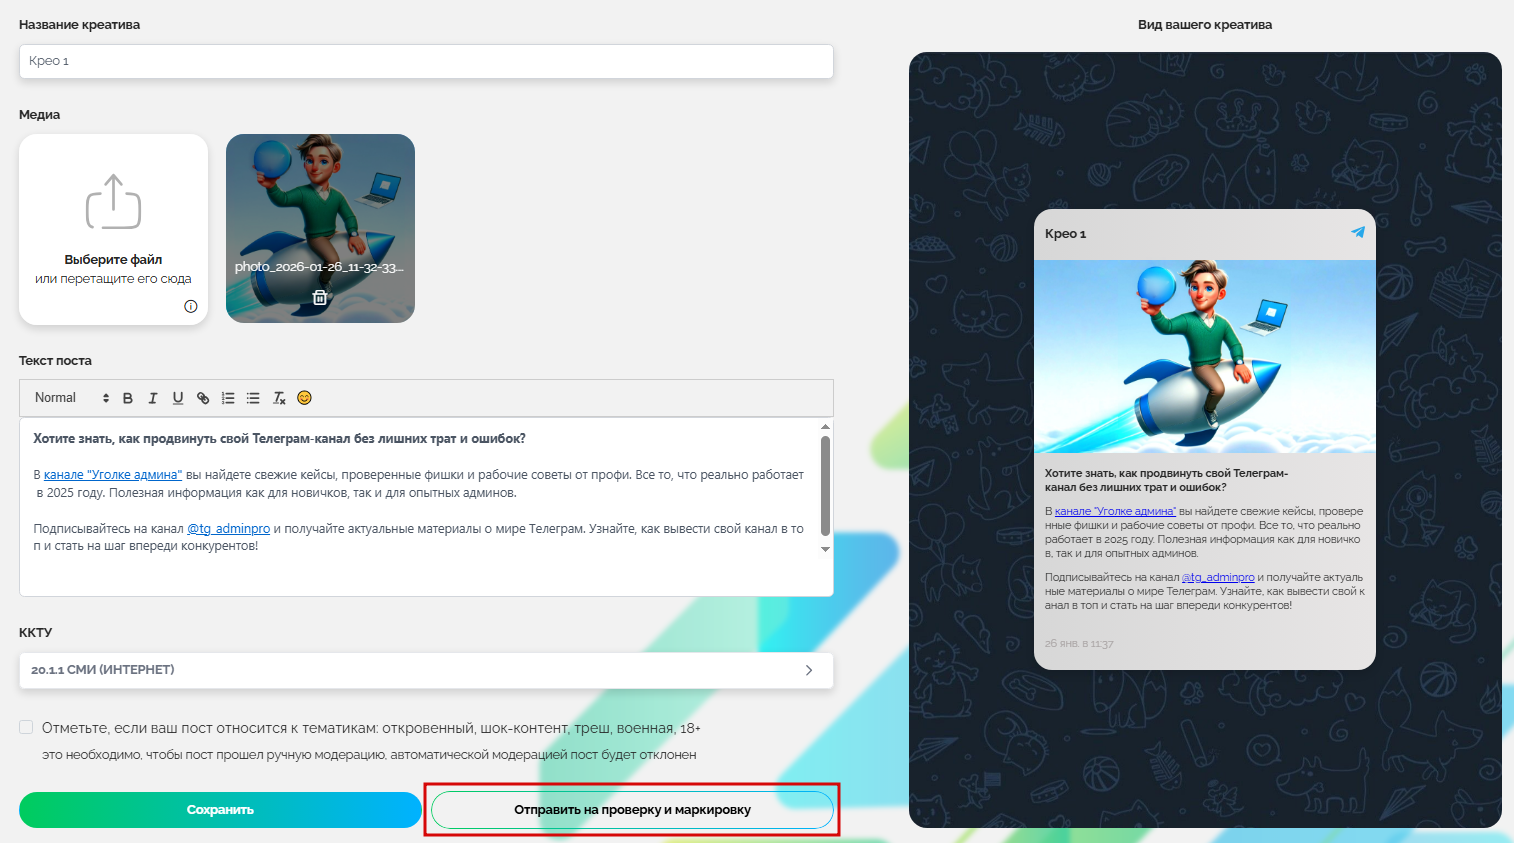
Task: Check the sensitive topics 18+ checkbox
Action: pos(27,727)
